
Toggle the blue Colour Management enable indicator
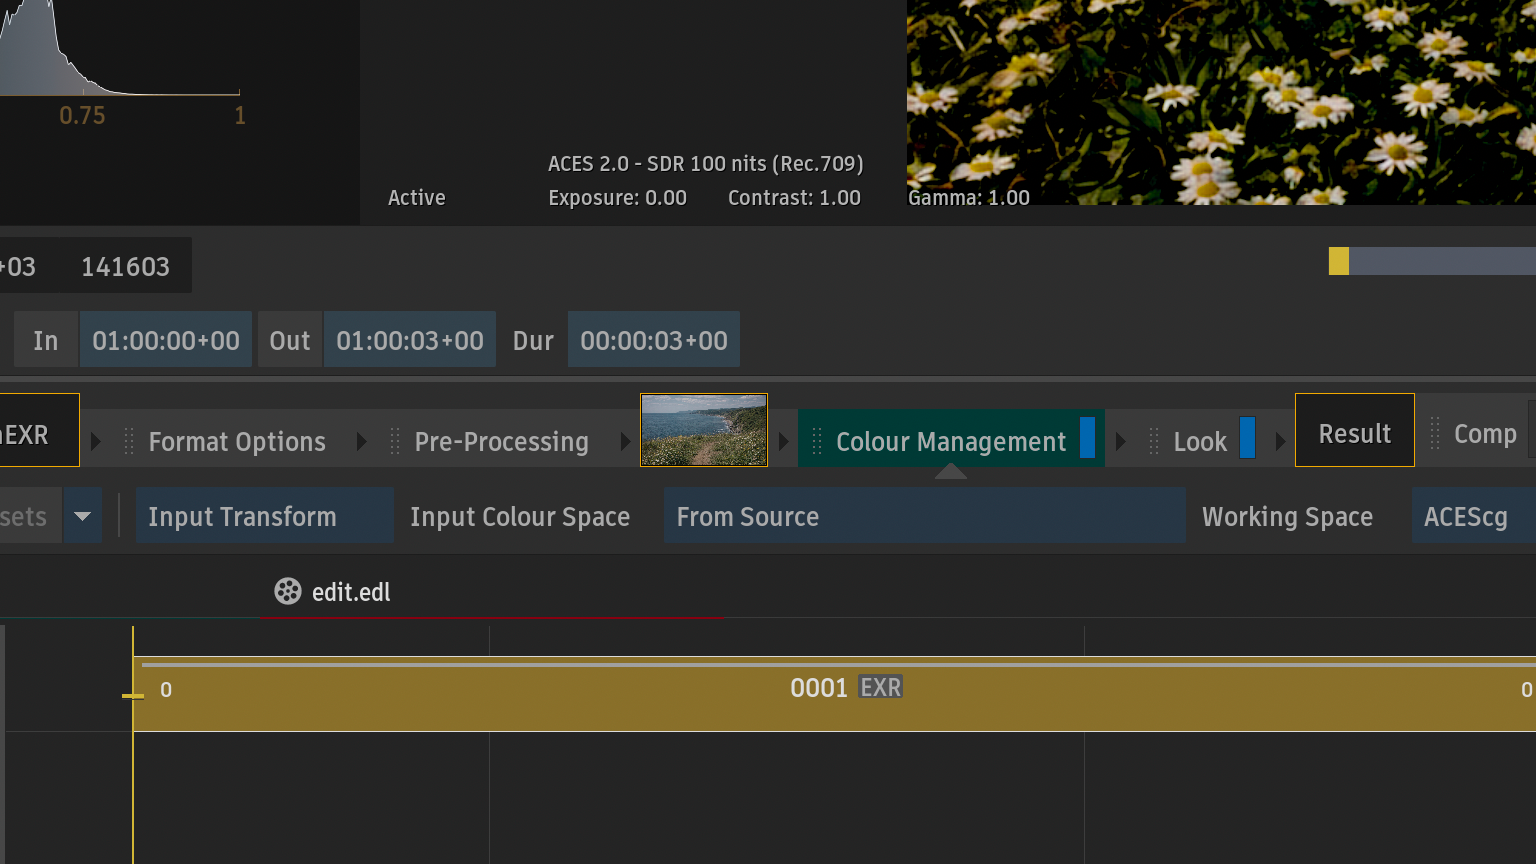tap(1087, 438)
